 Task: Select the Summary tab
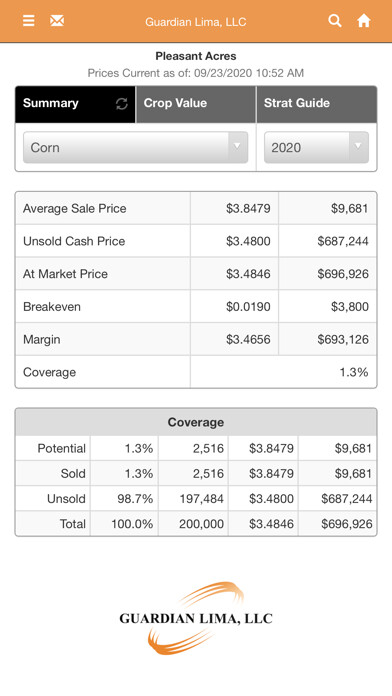[x=75, y=104]
